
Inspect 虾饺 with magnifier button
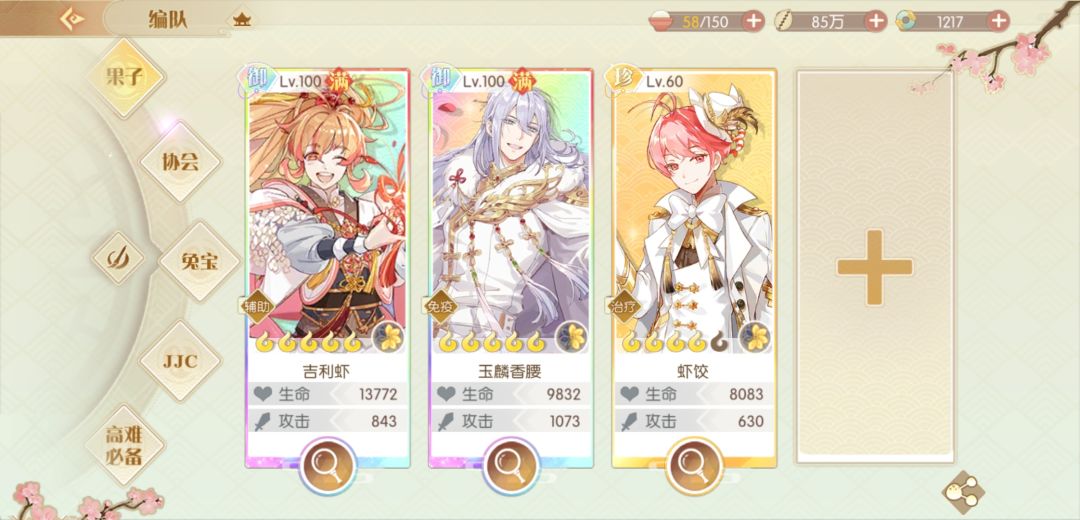694,466
